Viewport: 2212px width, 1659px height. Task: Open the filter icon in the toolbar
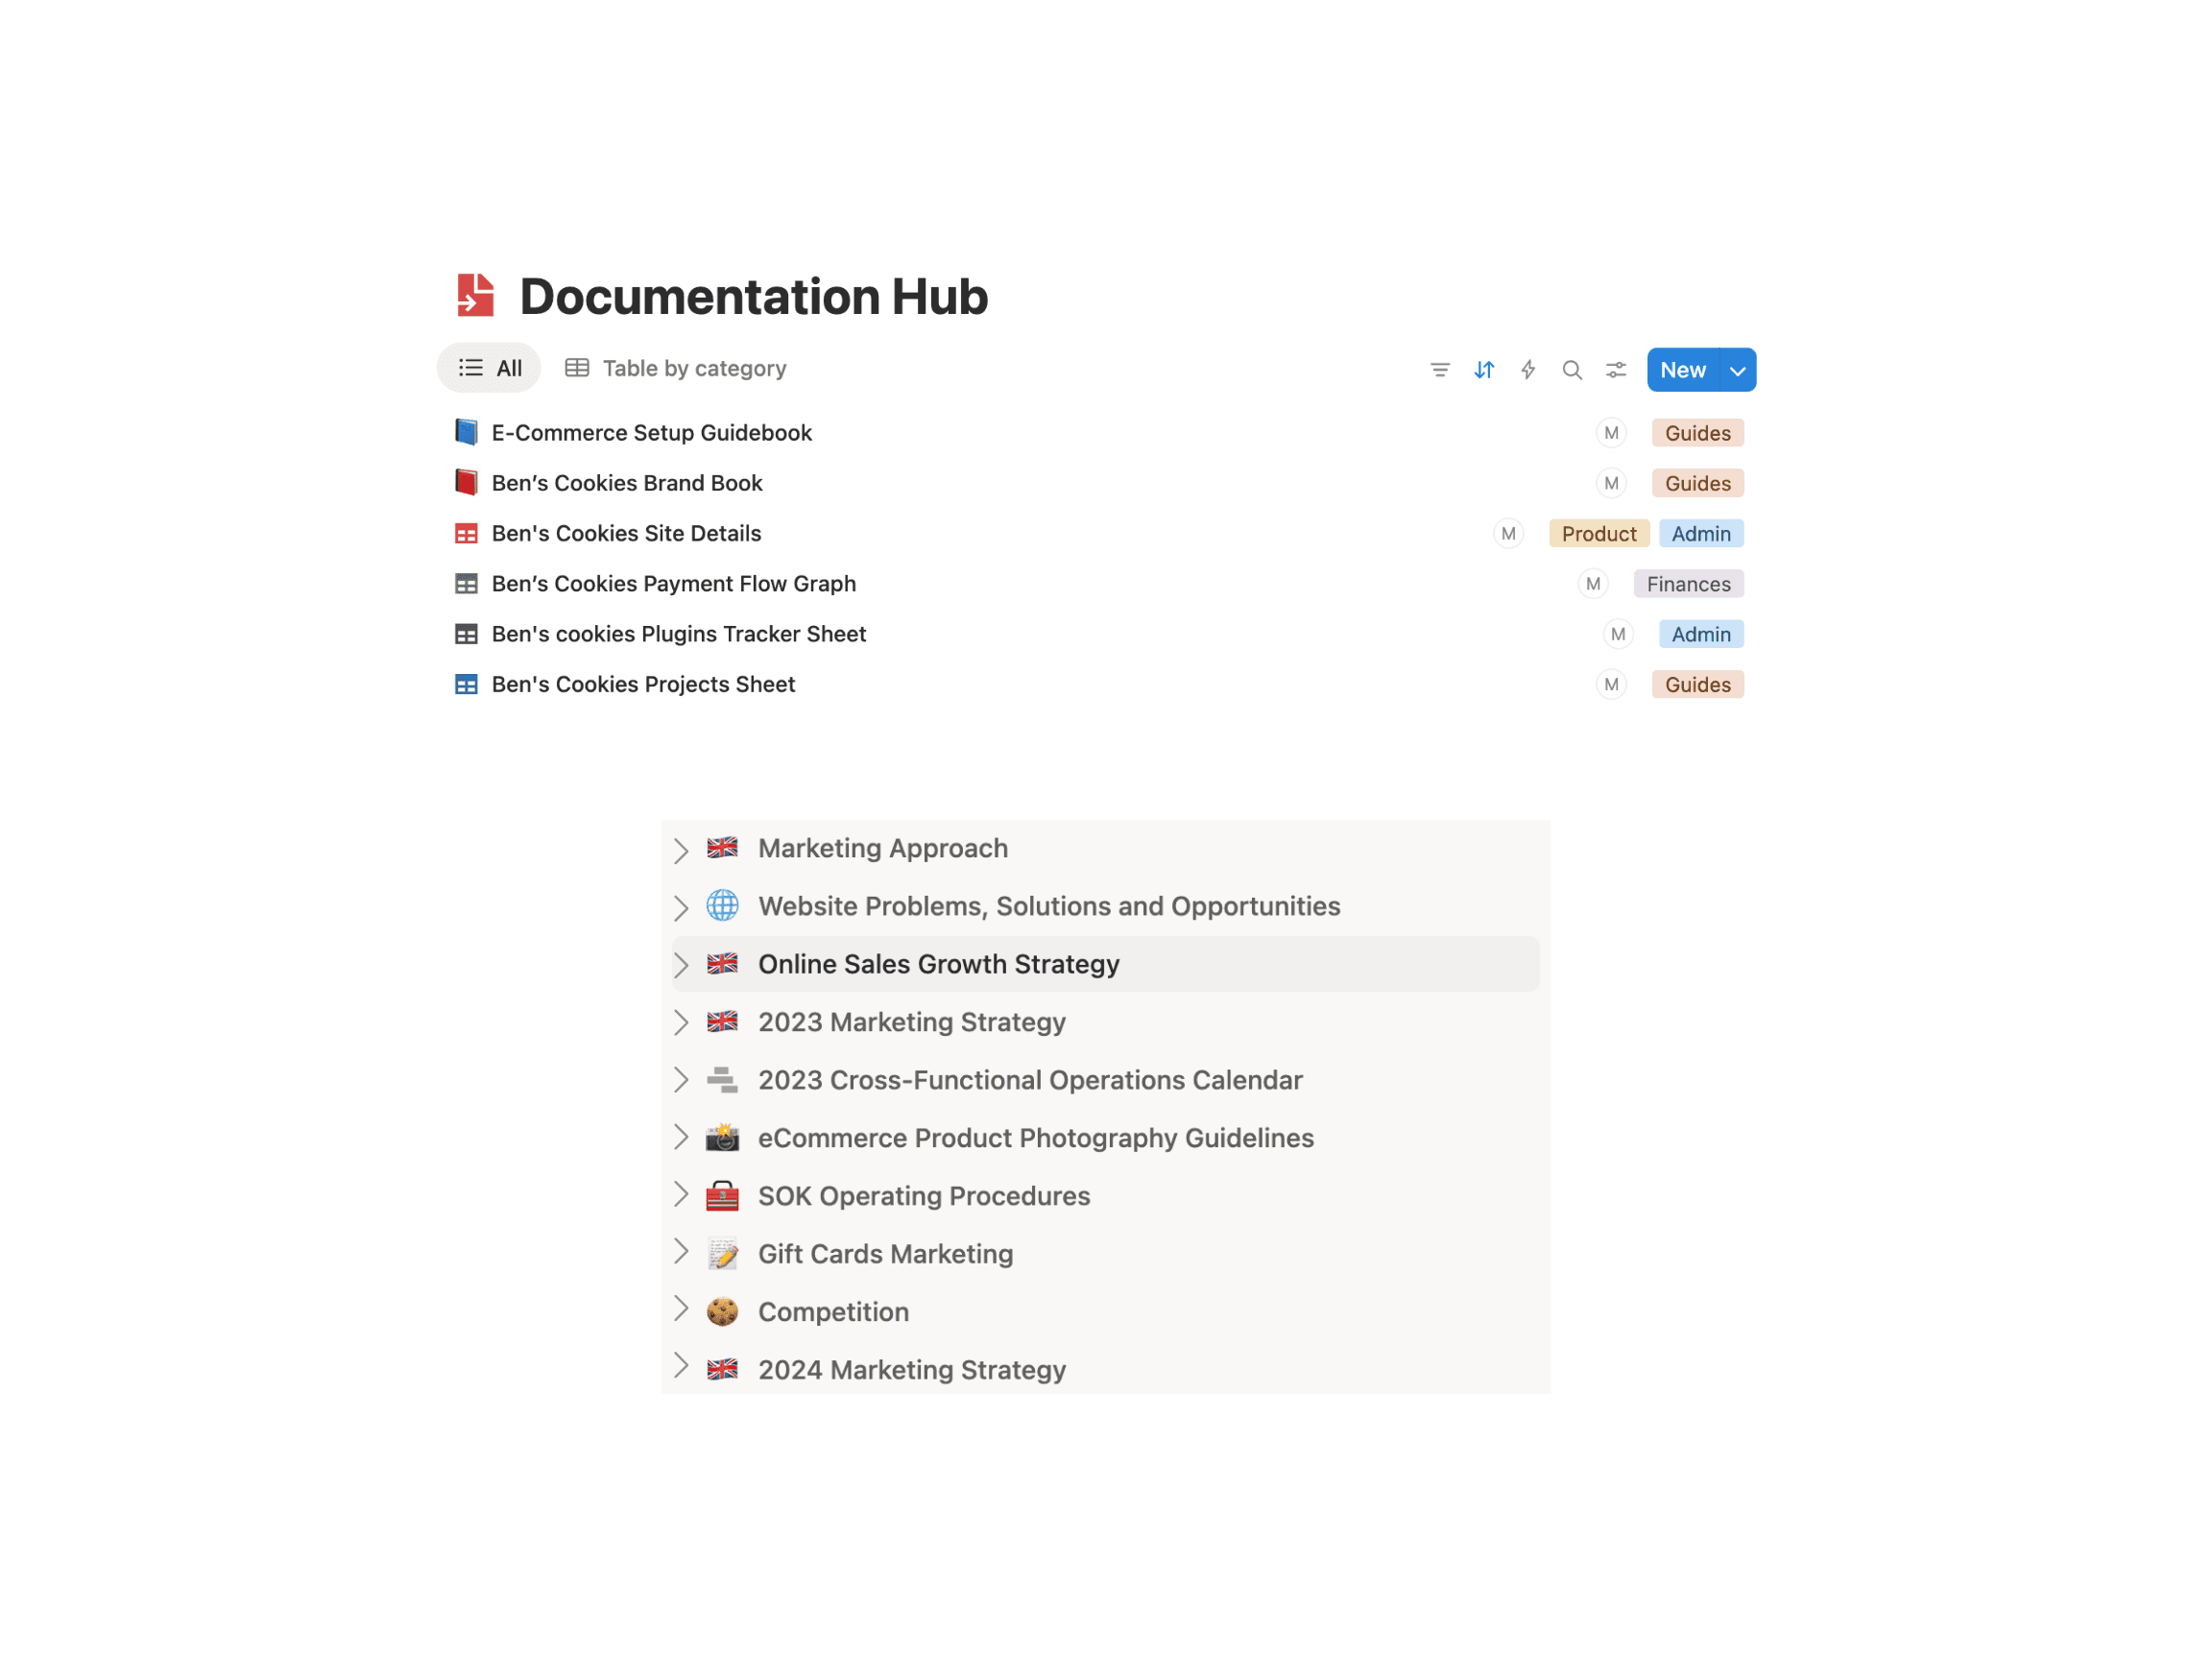tap(1439, 370)
